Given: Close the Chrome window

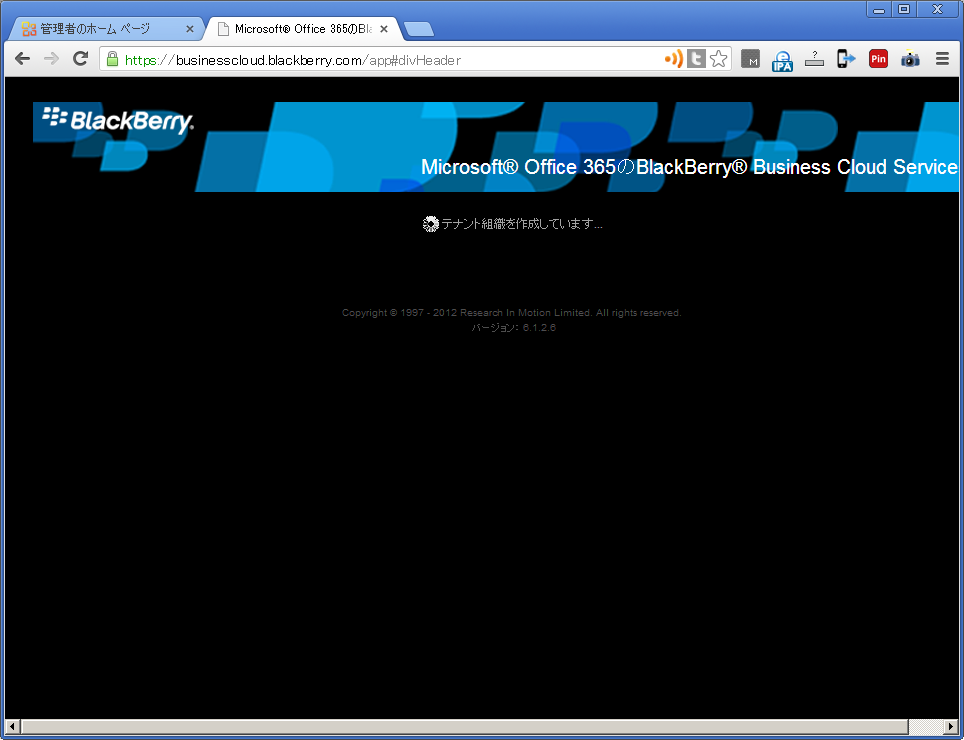Looking at the screenshot, I should pos(938,9).
